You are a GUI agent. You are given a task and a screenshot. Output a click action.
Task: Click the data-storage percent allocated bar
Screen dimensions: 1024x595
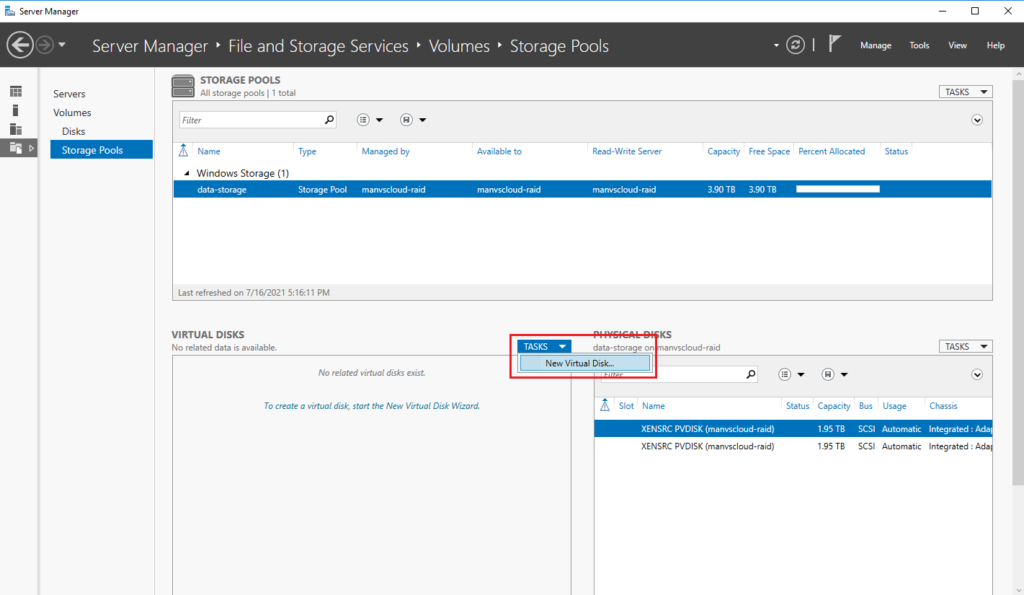[838, 189]
